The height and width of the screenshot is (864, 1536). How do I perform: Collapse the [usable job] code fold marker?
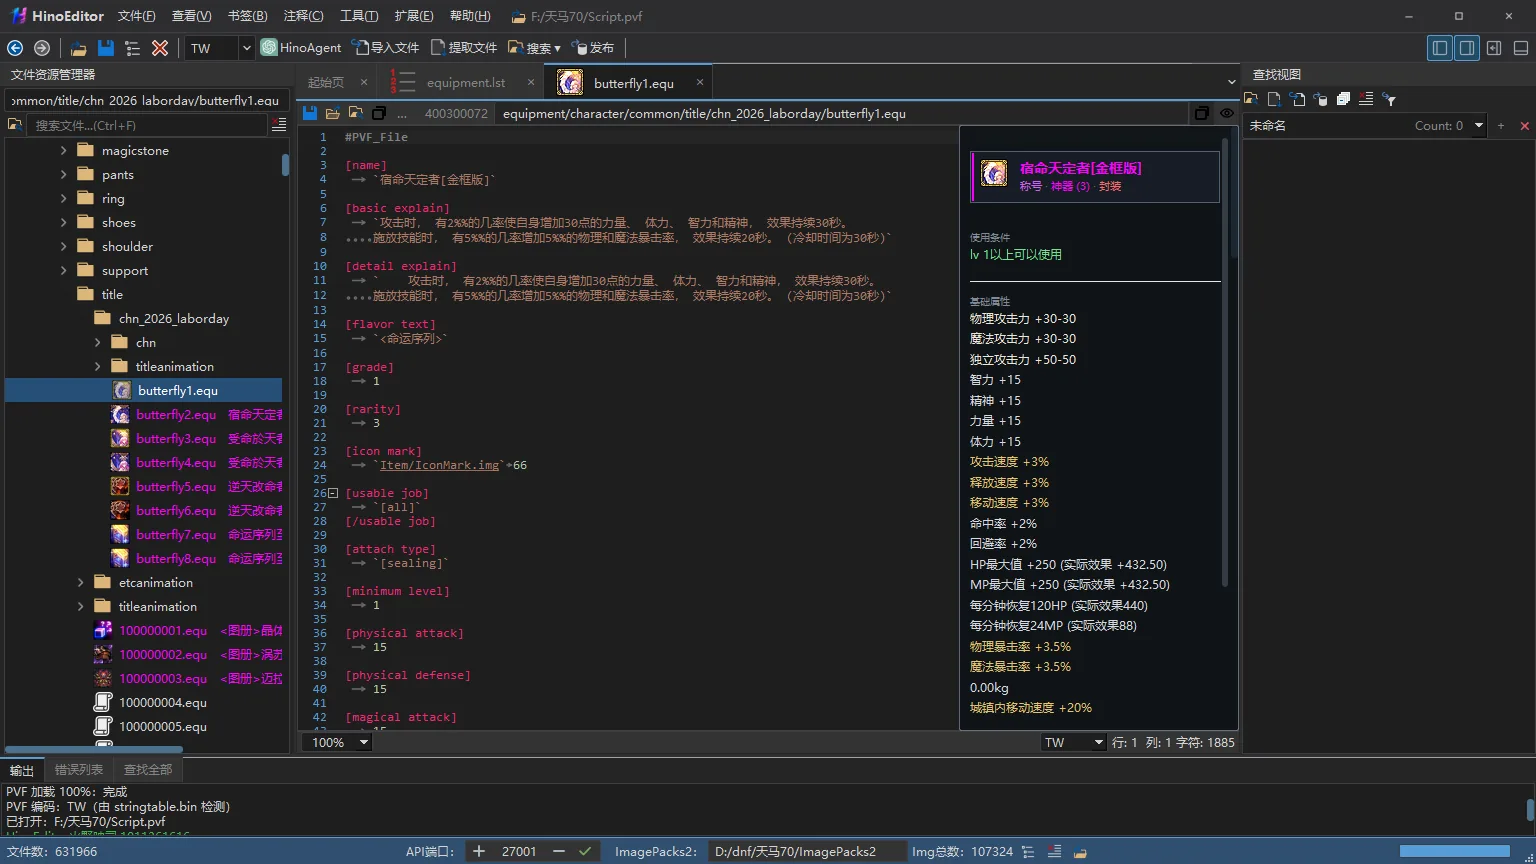[334, 493]
